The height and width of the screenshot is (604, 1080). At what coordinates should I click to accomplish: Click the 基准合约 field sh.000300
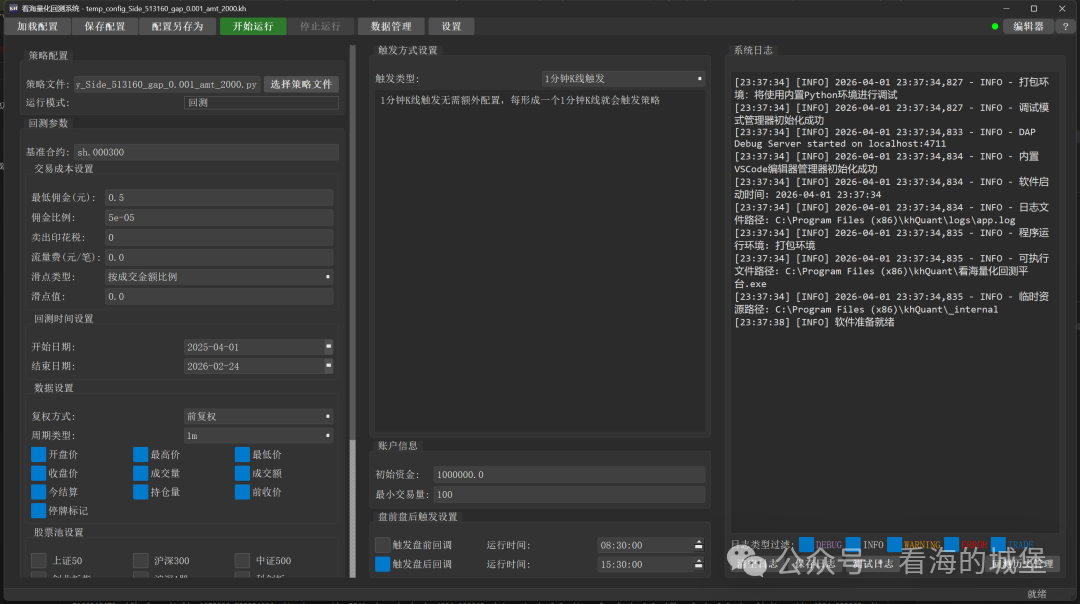[206, 152]
